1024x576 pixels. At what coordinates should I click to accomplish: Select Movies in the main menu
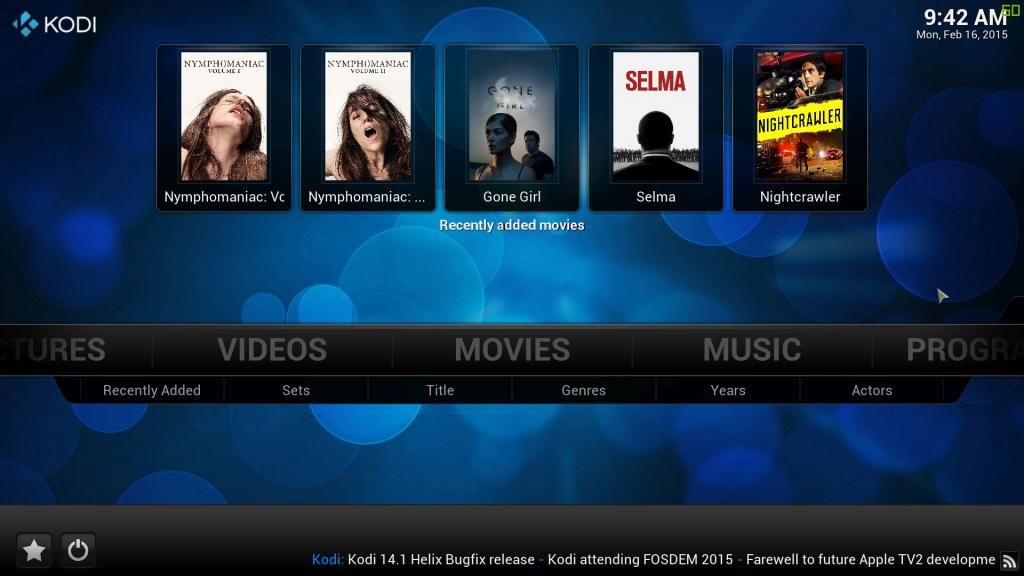click(x=512, y=349)
